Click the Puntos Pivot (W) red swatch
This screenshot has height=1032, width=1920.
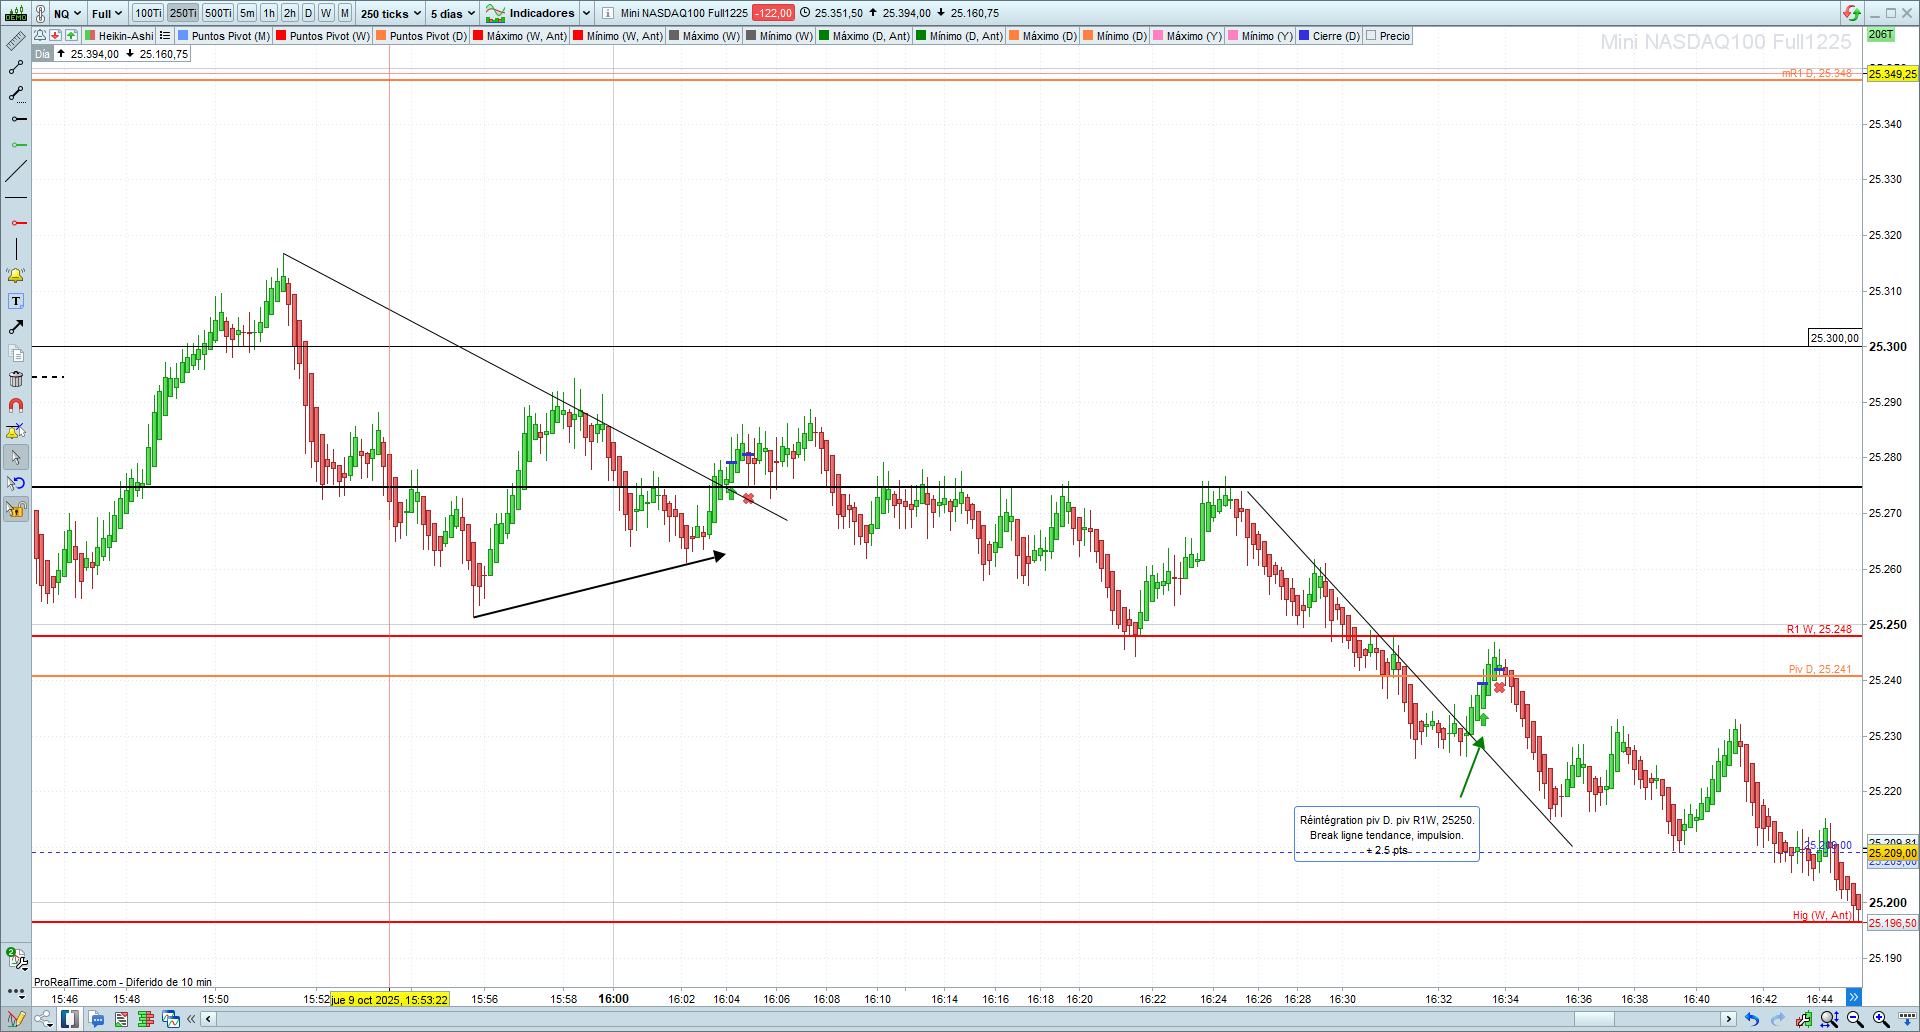pos(282,36)
